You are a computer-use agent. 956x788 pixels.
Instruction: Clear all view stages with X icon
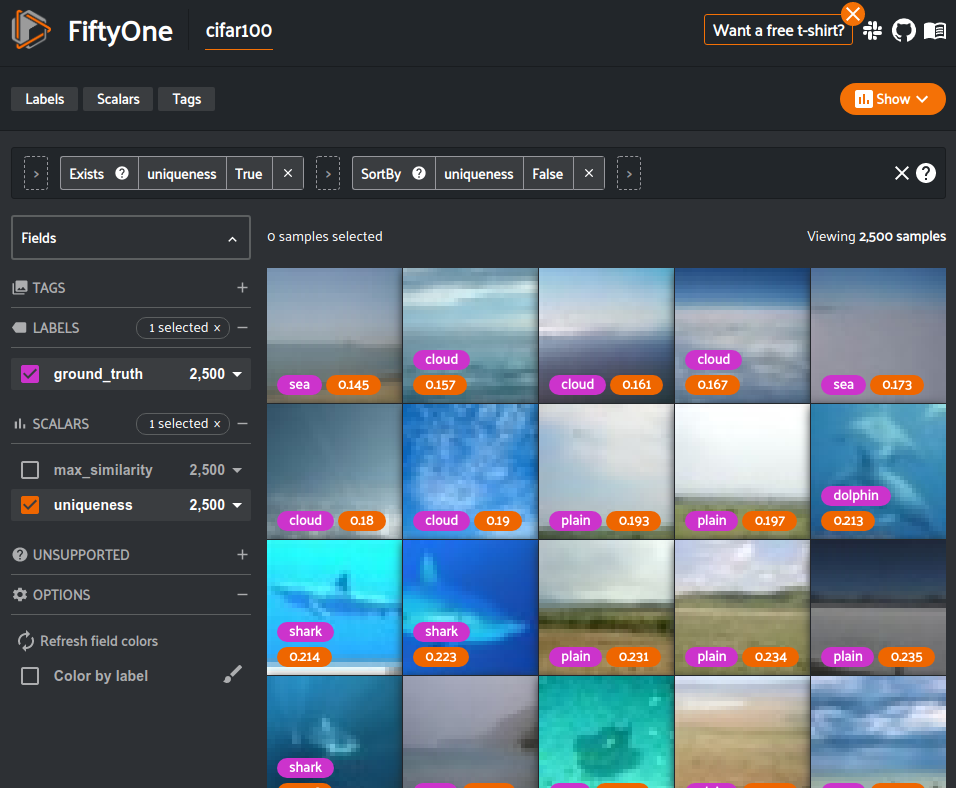click(901, 173)
